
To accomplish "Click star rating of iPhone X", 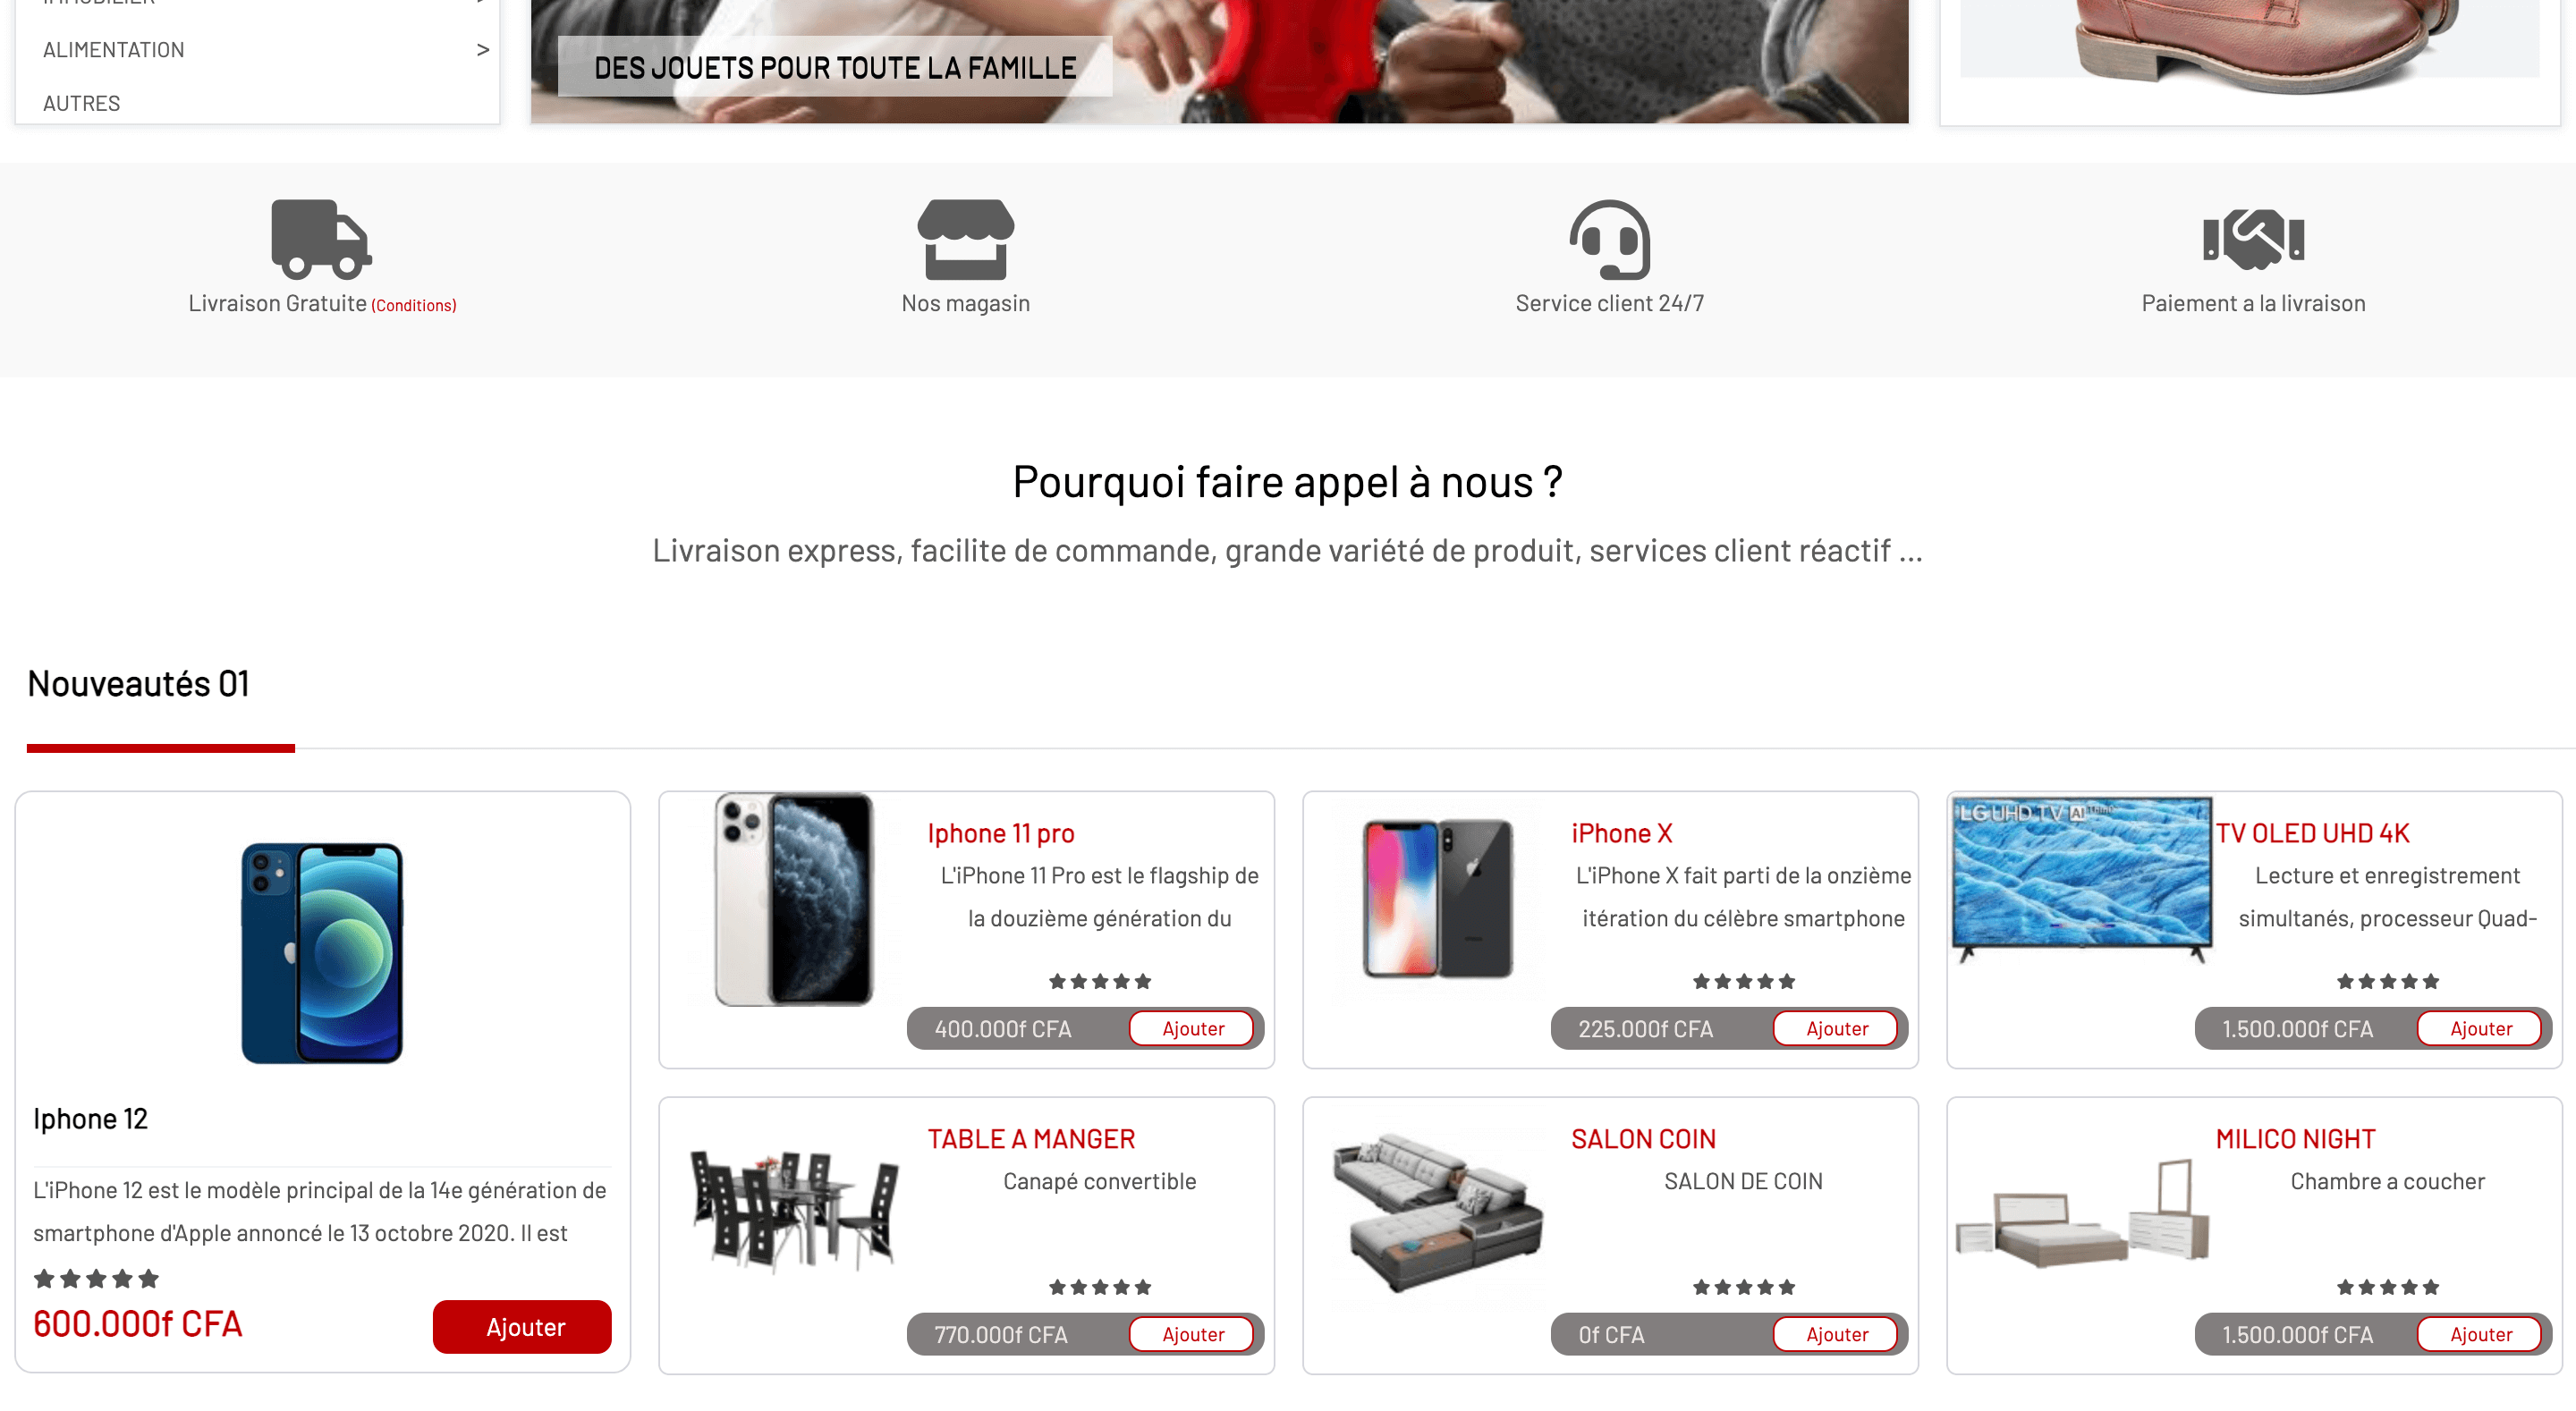I will click(x=1743, y=981).
